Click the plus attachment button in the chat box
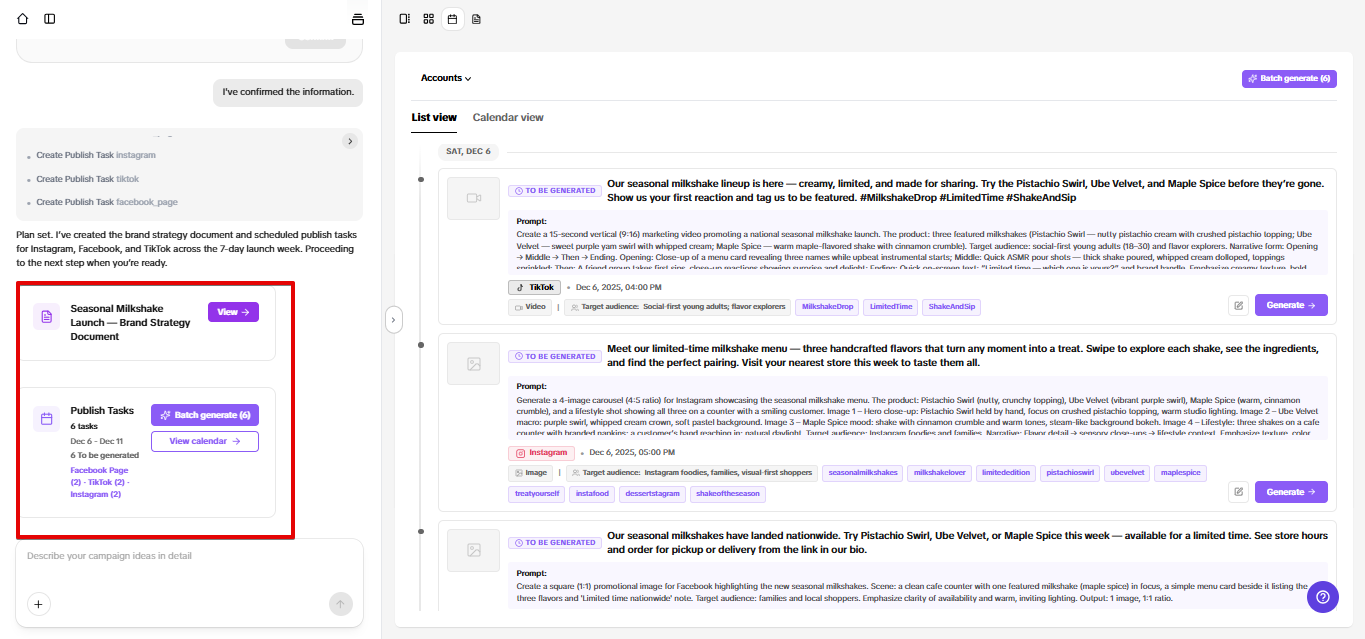 (x=39, y=603)
